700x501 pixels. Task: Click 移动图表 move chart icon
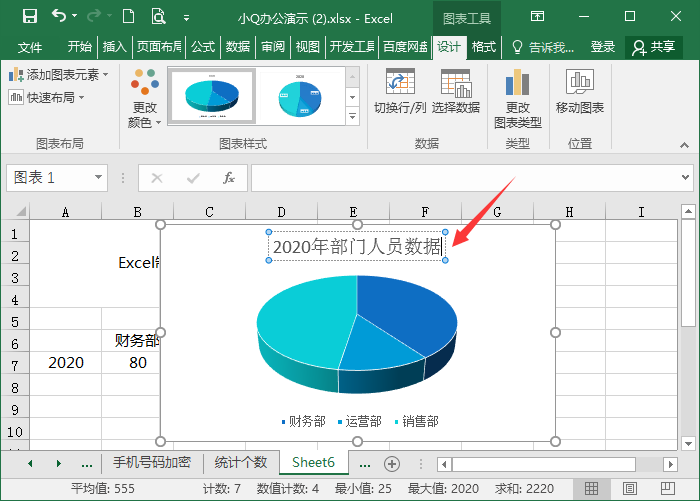click(579, 92)
